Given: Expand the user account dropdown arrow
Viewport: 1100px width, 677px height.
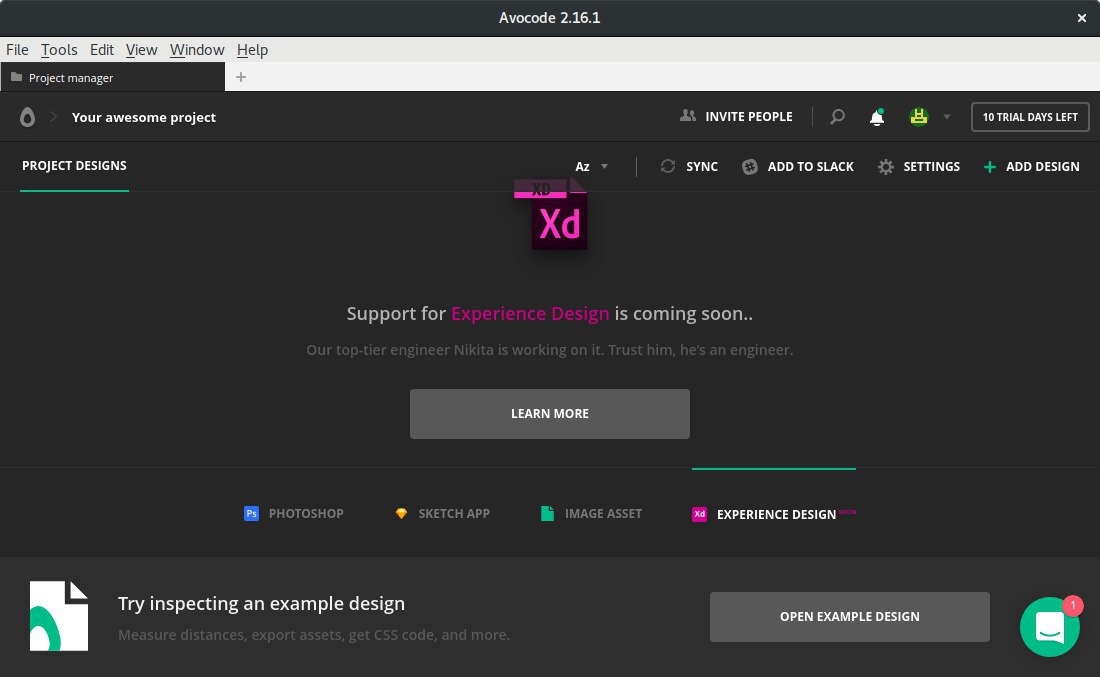Looking at the screenshot, I should 946,117.
